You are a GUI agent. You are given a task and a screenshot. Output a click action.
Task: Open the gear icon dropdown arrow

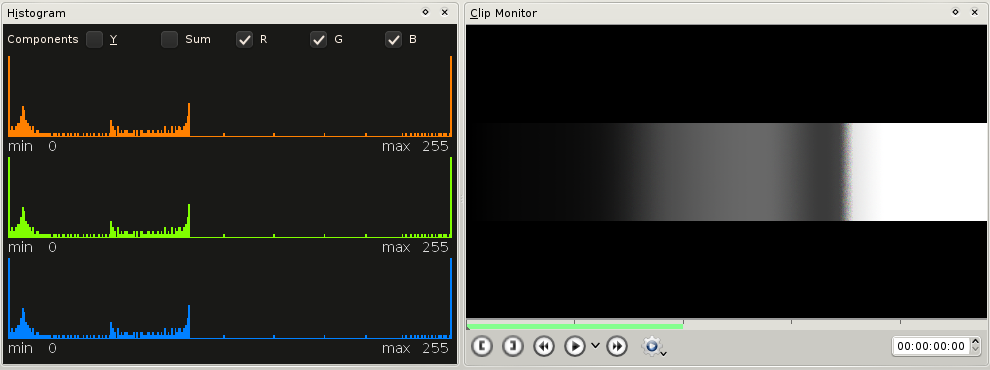[x=663, y=353]
